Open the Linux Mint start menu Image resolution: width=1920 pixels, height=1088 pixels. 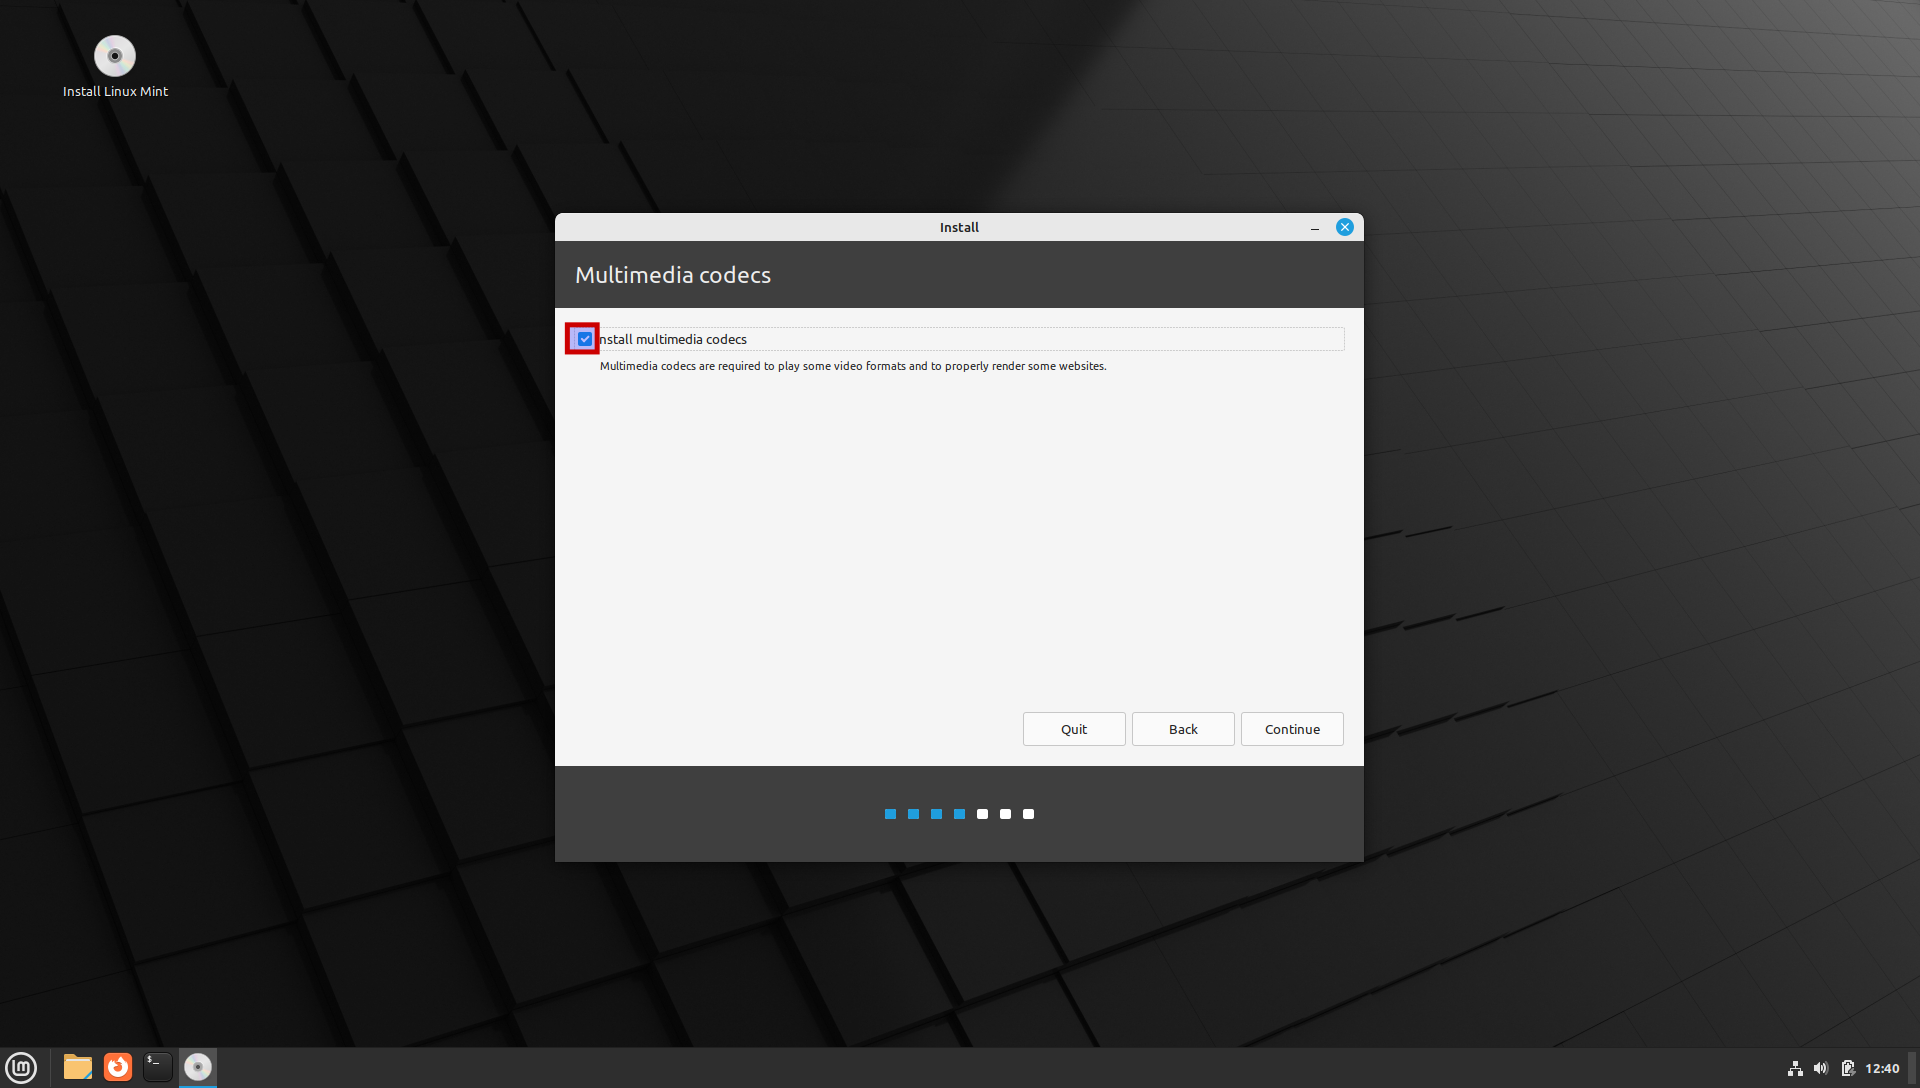[x=21, y=1068]
